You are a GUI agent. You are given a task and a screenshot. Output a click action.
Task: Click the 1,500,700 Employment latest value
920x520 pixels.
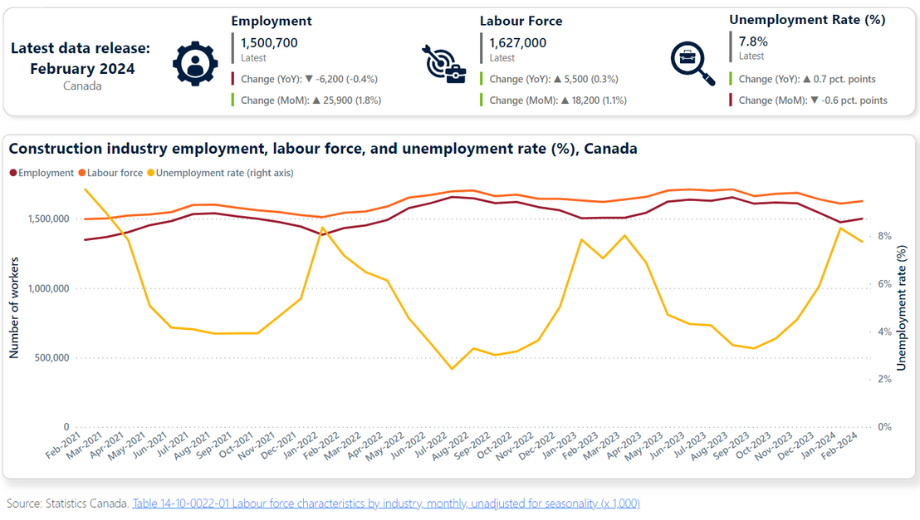[269, 43]
